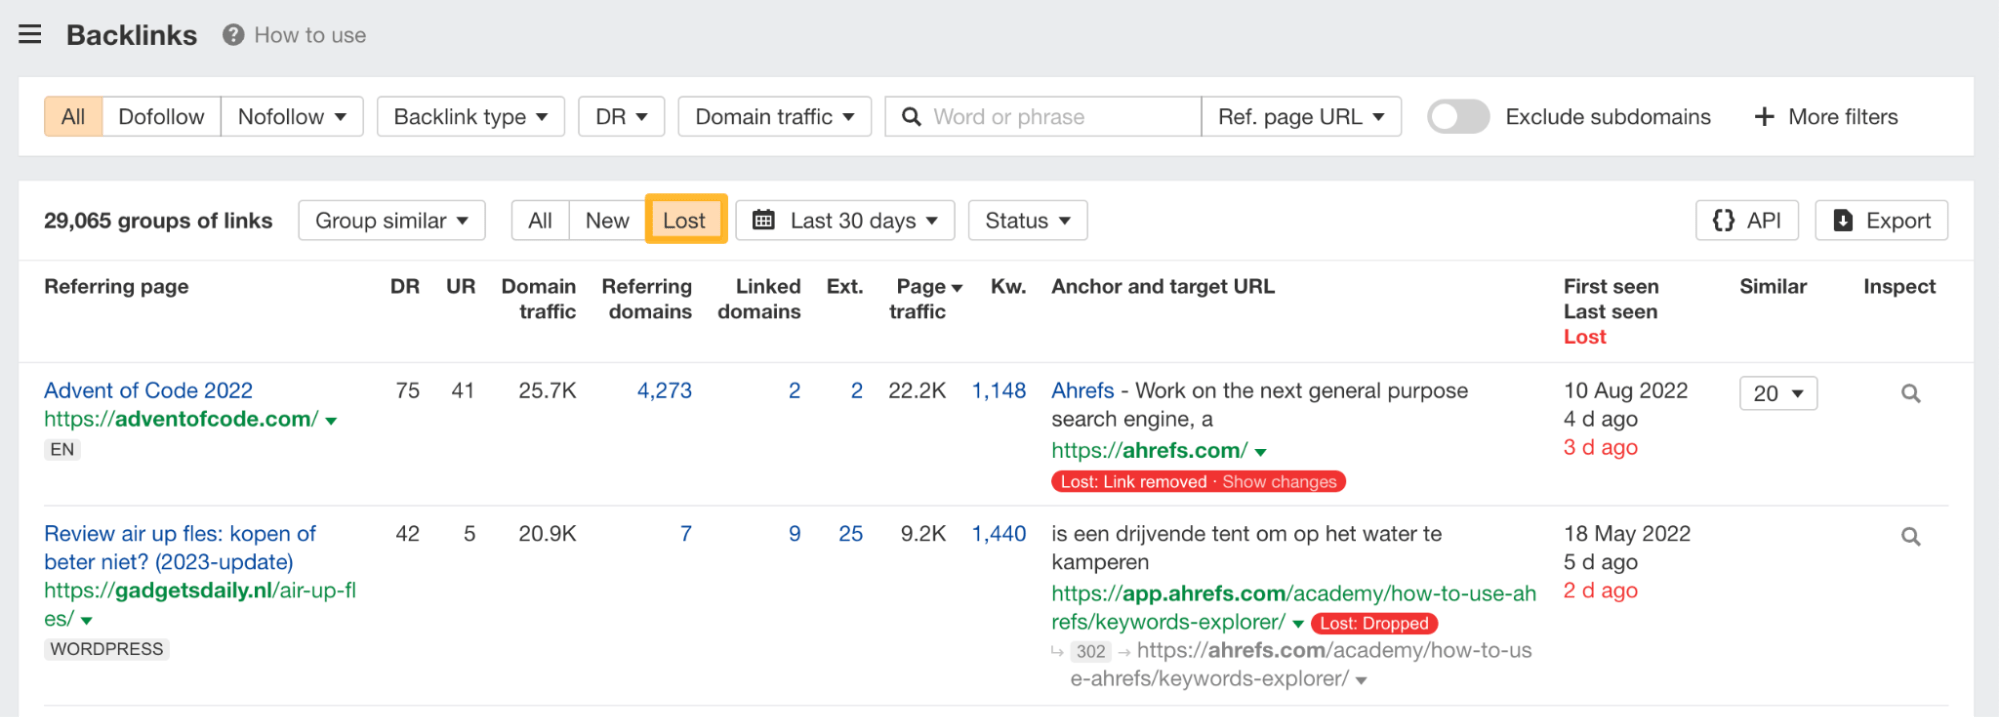
Task: Open https://ahrefs.com/ target URL
Action: point(1149,451)
